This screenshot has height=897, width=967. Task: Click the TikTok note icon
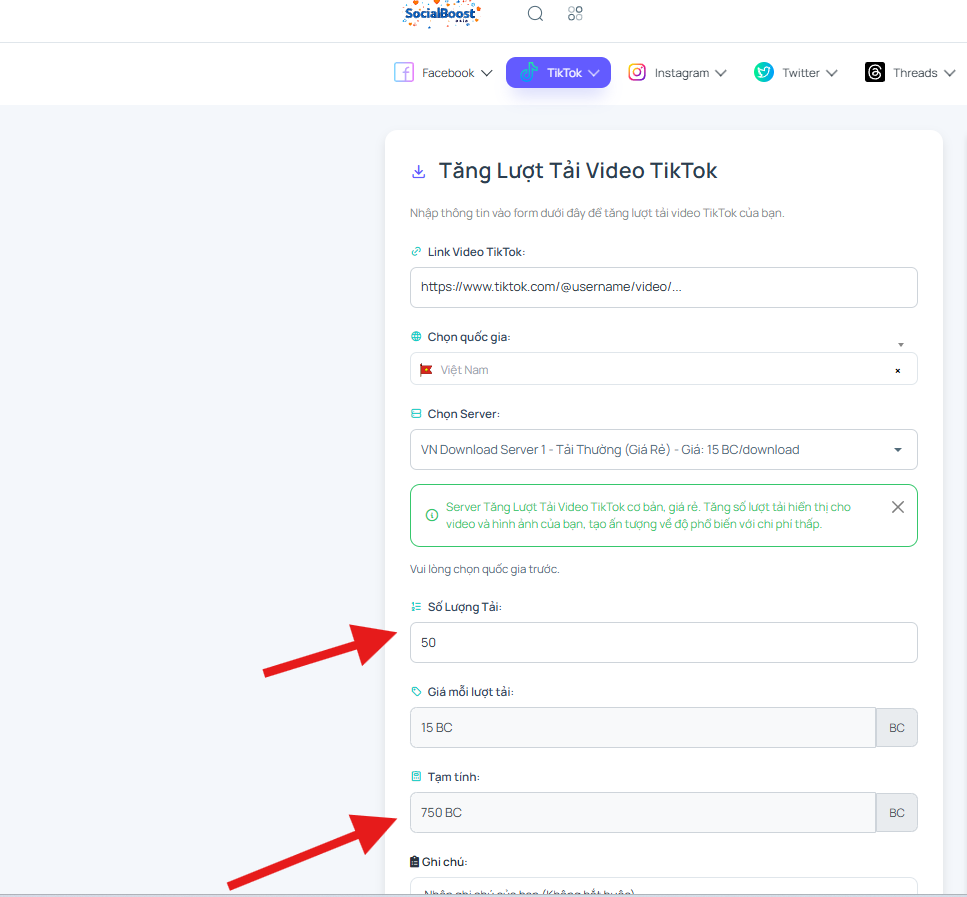coord(529,72)
